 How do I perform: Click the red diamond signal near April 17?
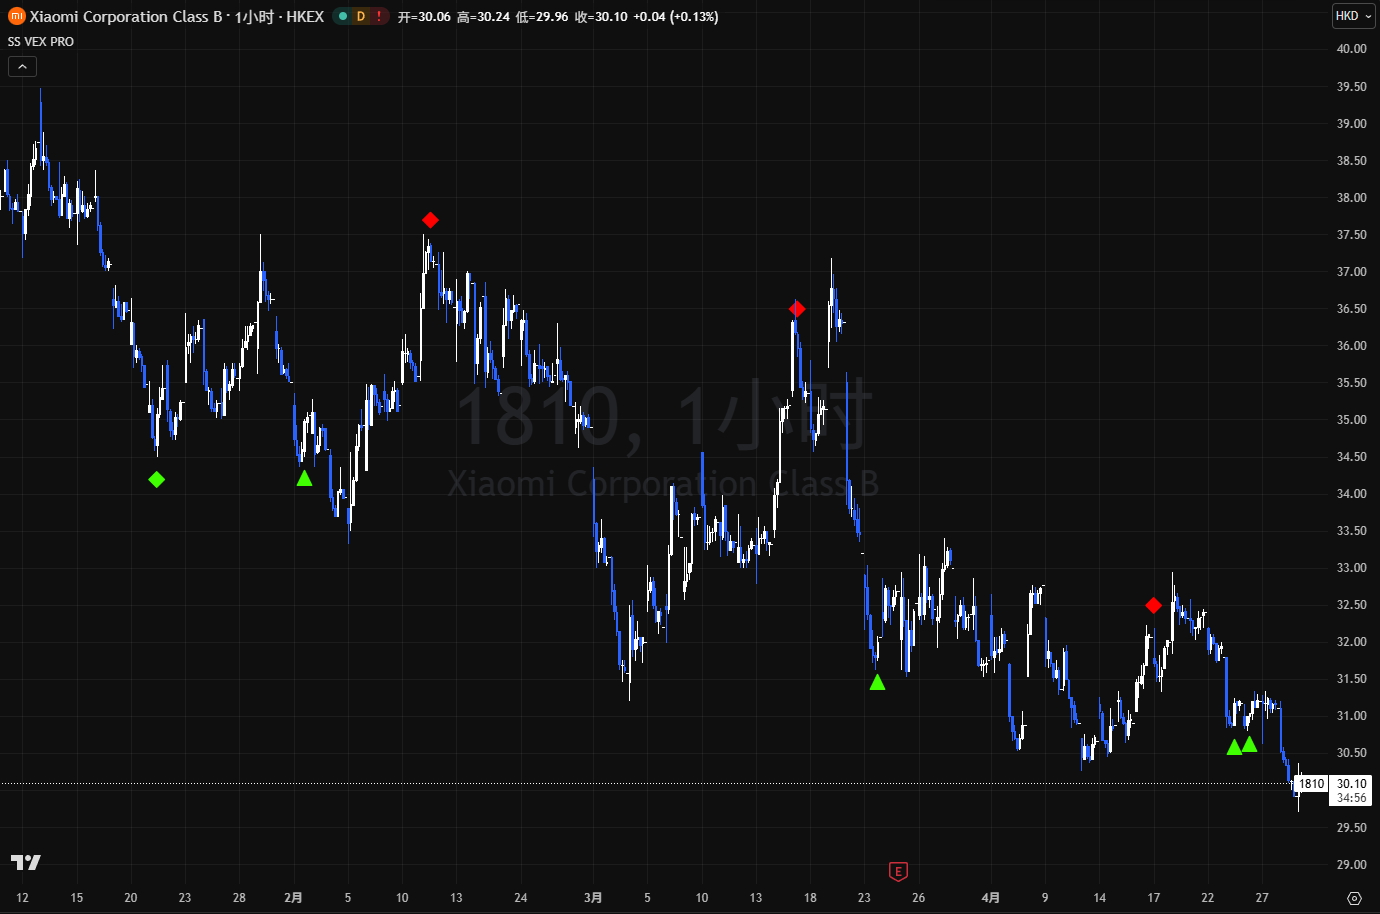coord(1153,605)
